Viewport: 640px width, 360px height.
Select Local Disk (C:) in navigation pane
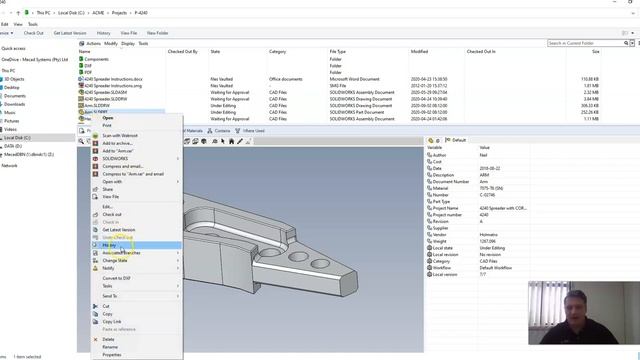[17, 138]
